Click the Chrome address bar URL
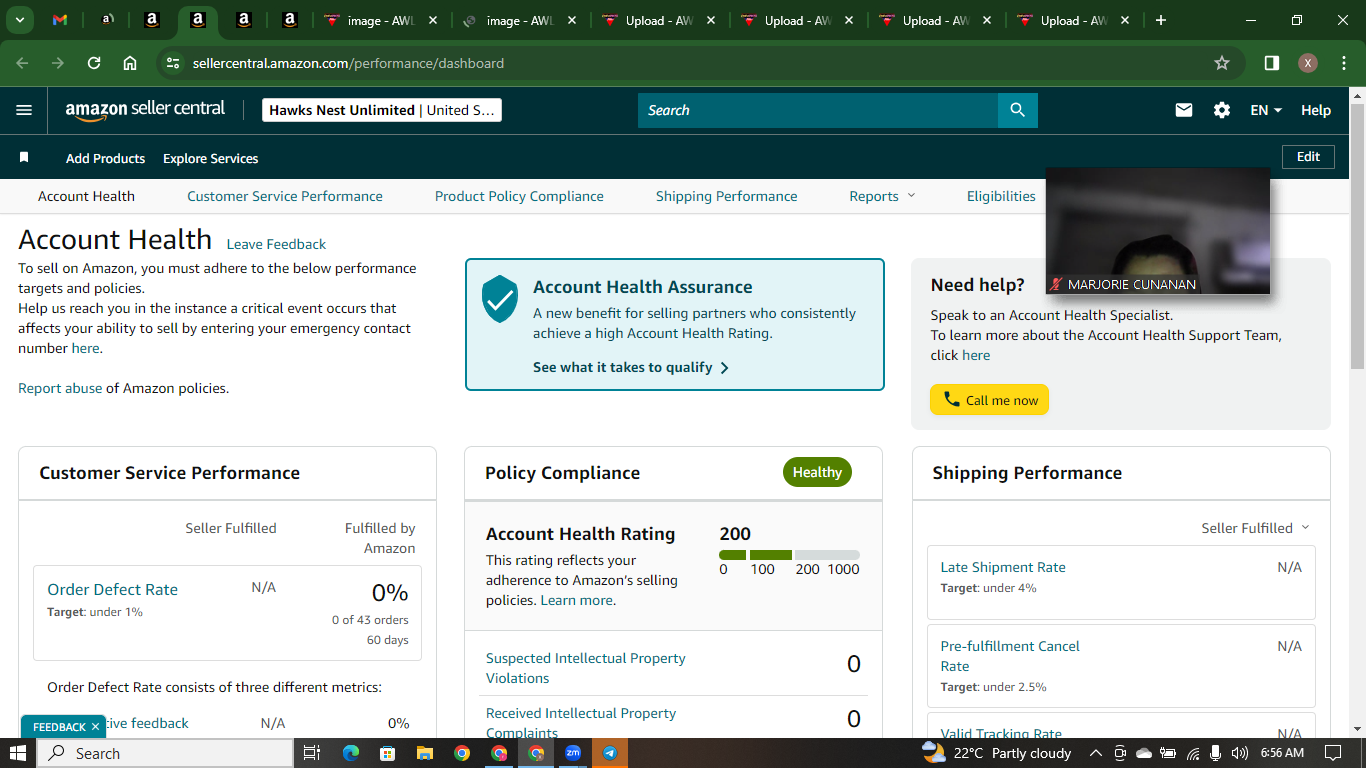Screen dimensions: 1366x768 click(348, 63)
